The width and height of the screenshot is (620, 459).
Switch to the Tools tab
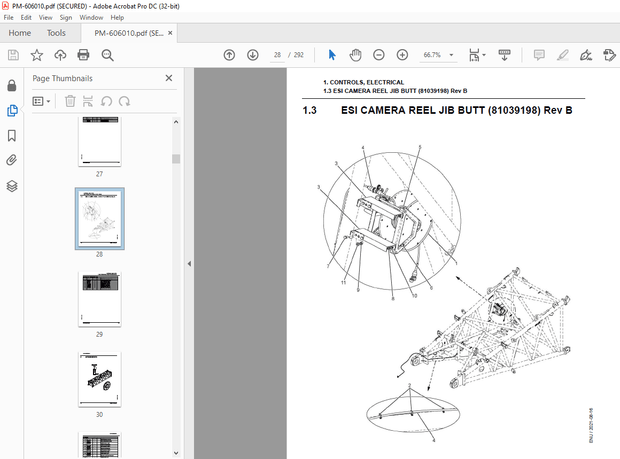[56, 33]
